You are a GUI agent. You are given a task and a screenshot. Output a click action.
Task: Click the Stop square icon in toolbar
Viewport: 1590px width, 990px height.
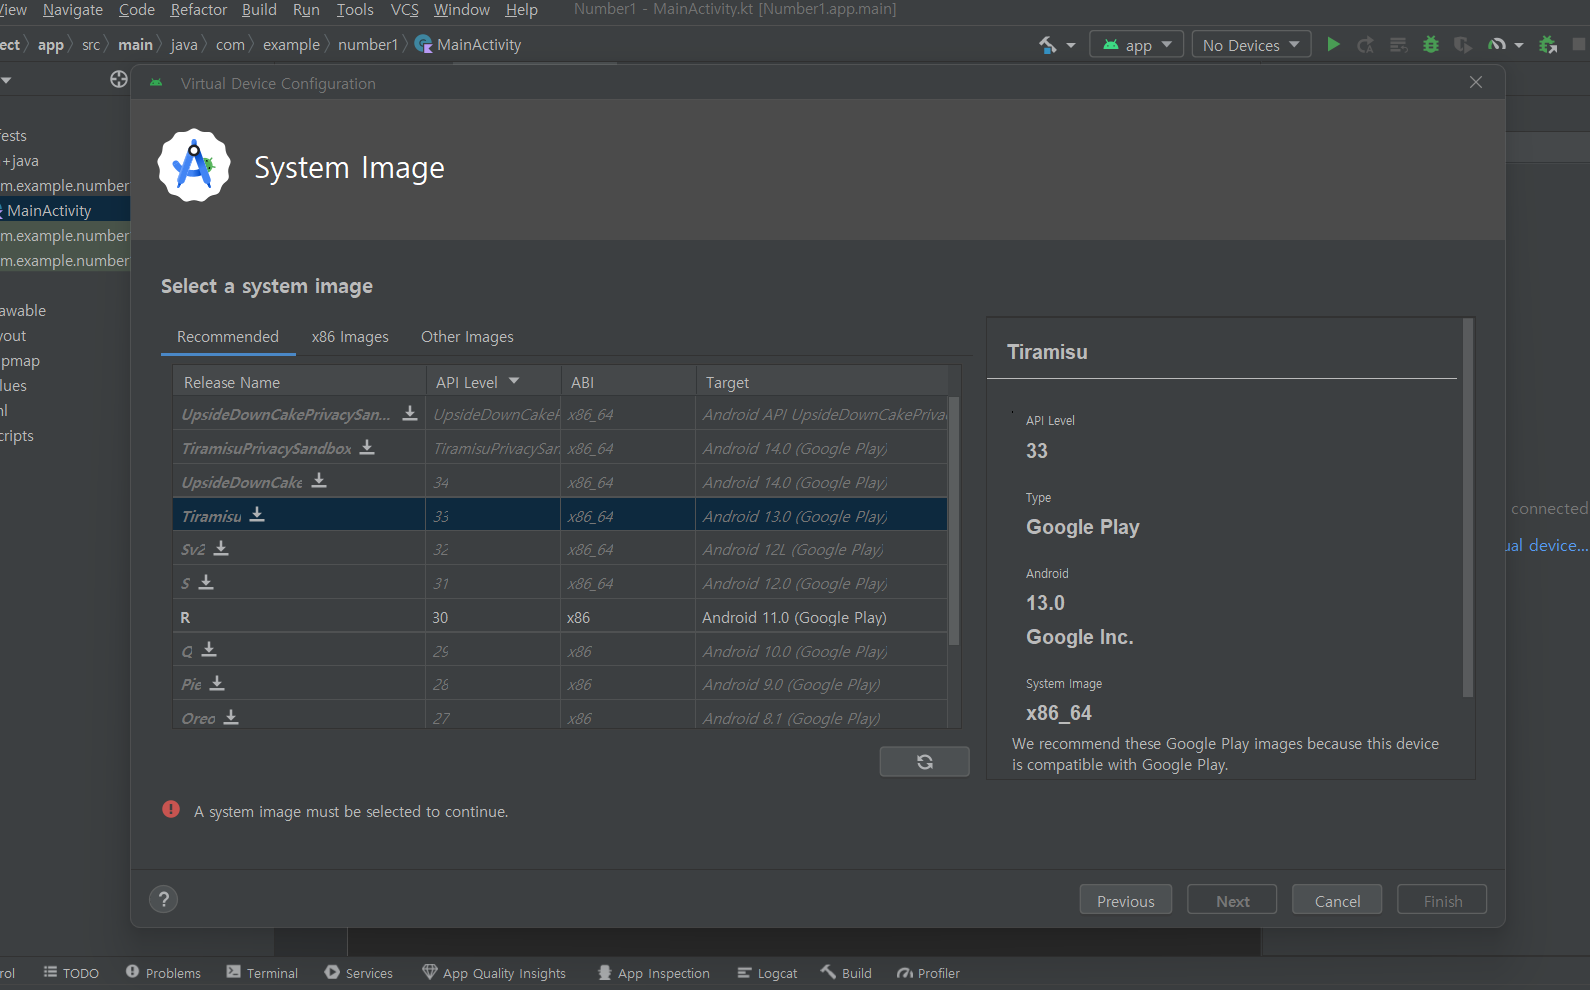(x=1579, y=45)
